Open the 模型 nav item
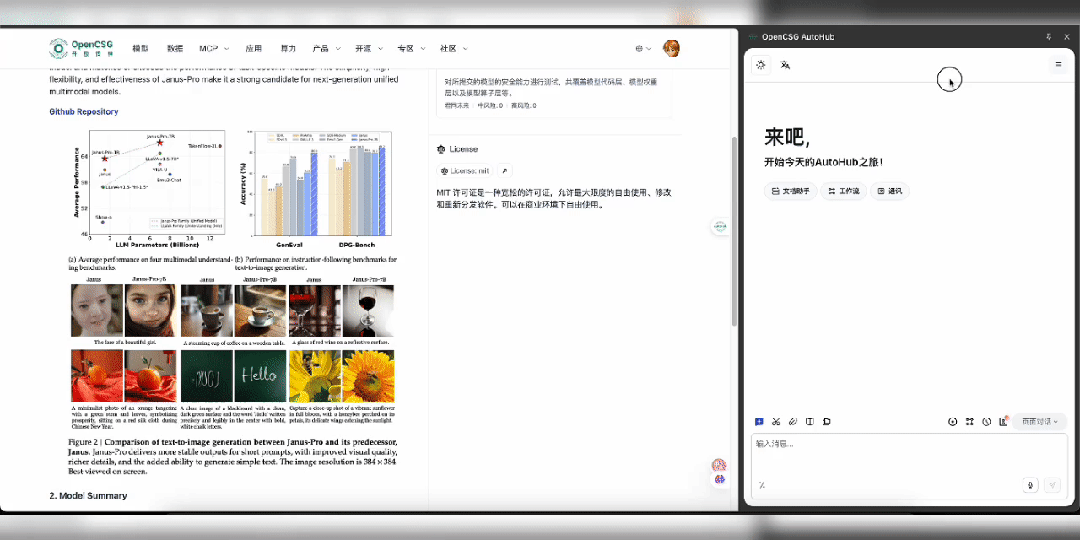 [140, 49]
